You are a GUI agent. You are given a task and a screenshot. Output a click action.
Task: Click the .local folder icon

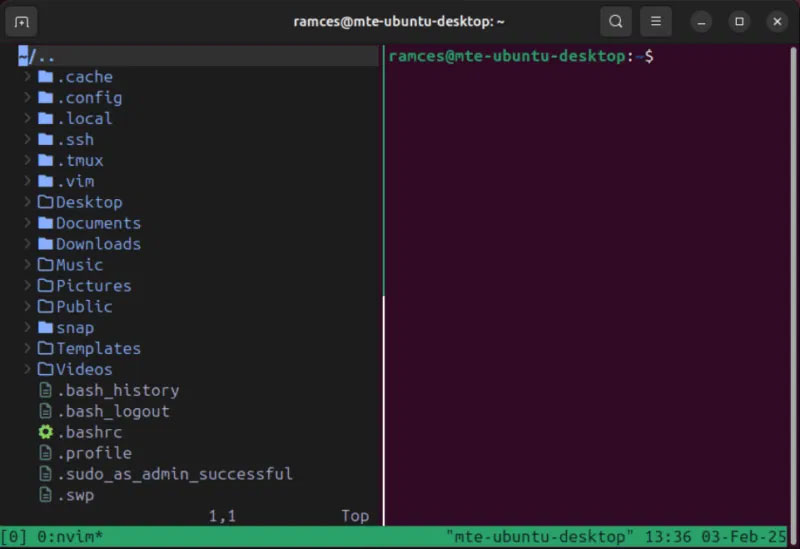pos(45,119)
